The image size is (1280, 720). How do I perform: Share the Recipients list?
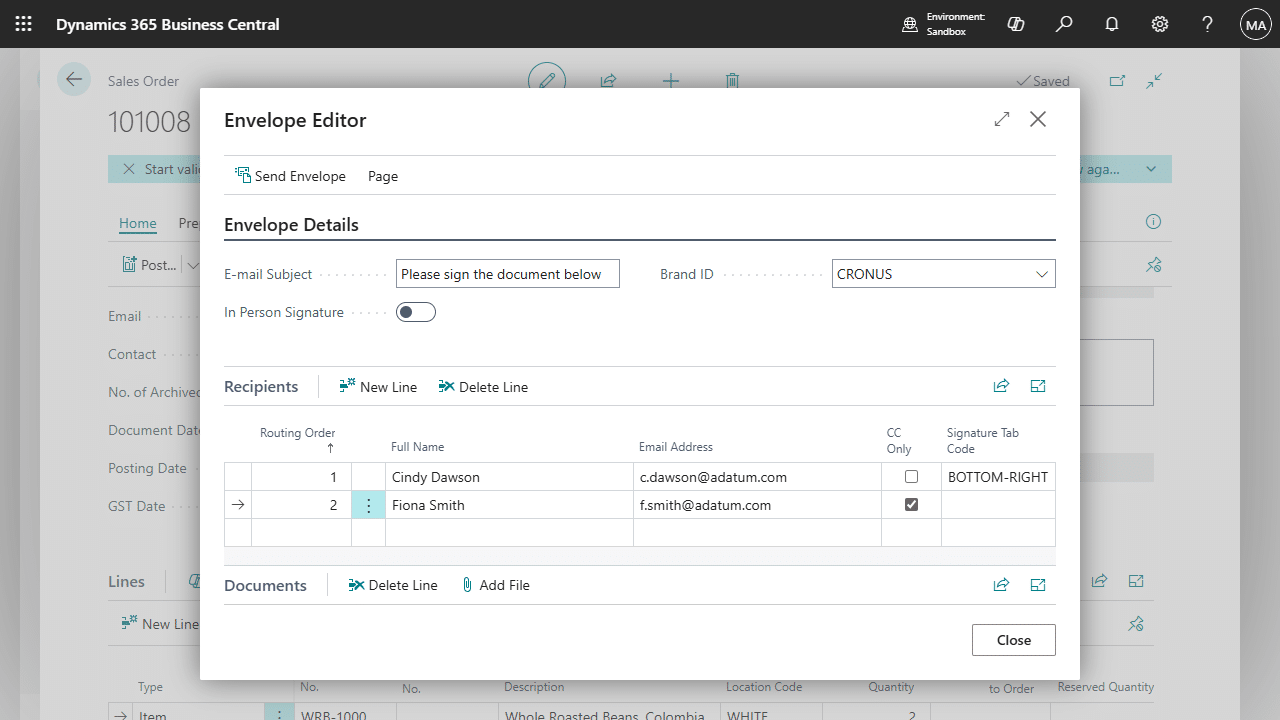point(1001,386)
